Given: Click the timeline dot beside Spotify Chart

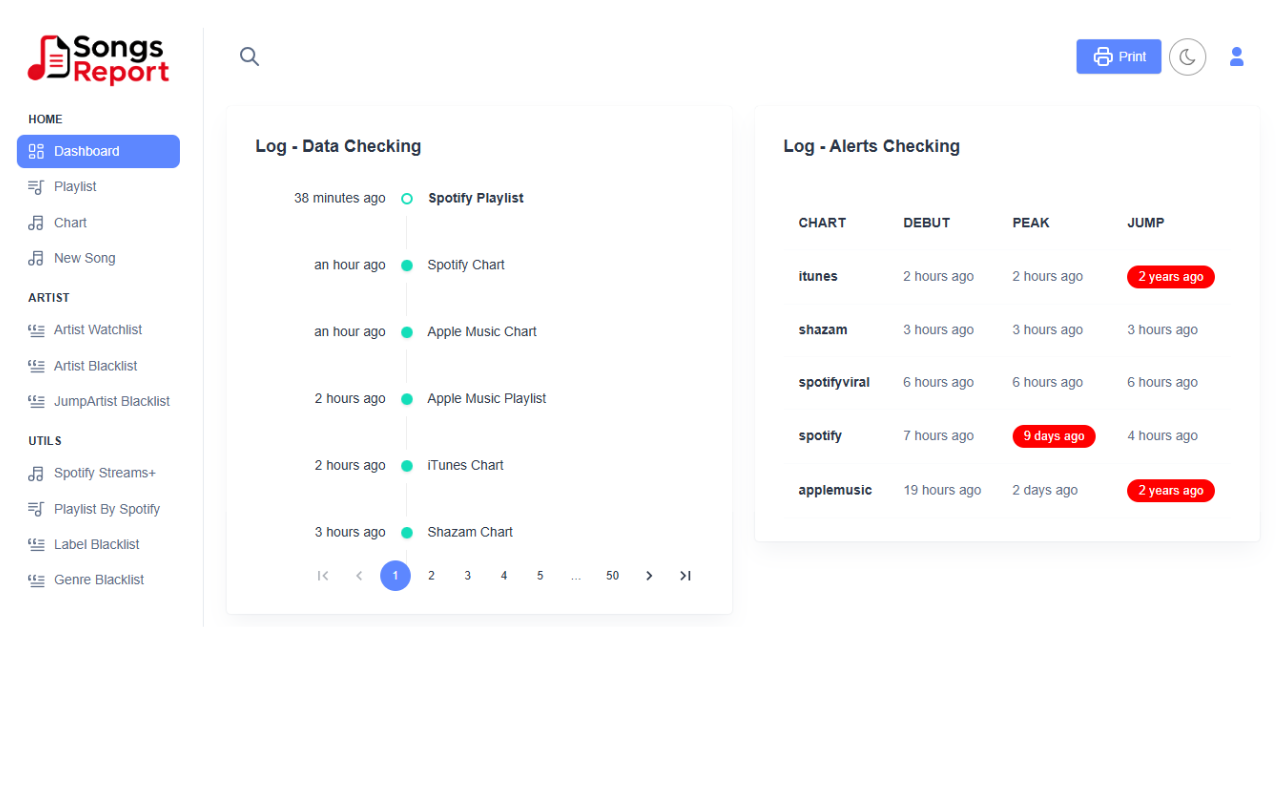Looking at the screenshot, I should pyautogui.click(x=407, y=265).
